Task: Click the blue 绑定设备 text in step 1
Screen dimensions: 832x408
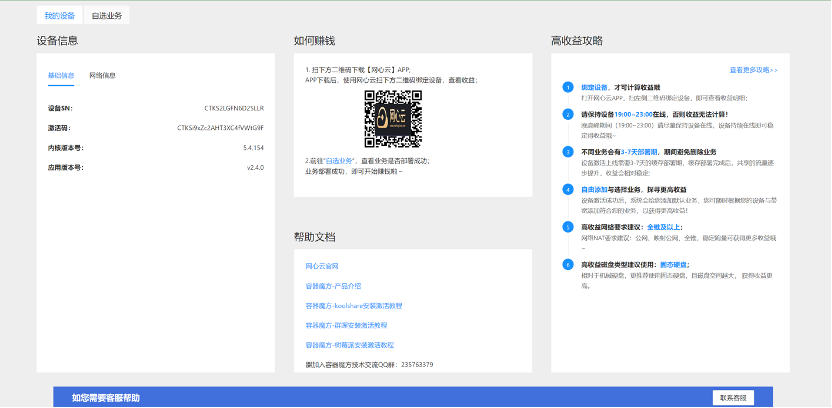Action: click(x=594, y=87)
